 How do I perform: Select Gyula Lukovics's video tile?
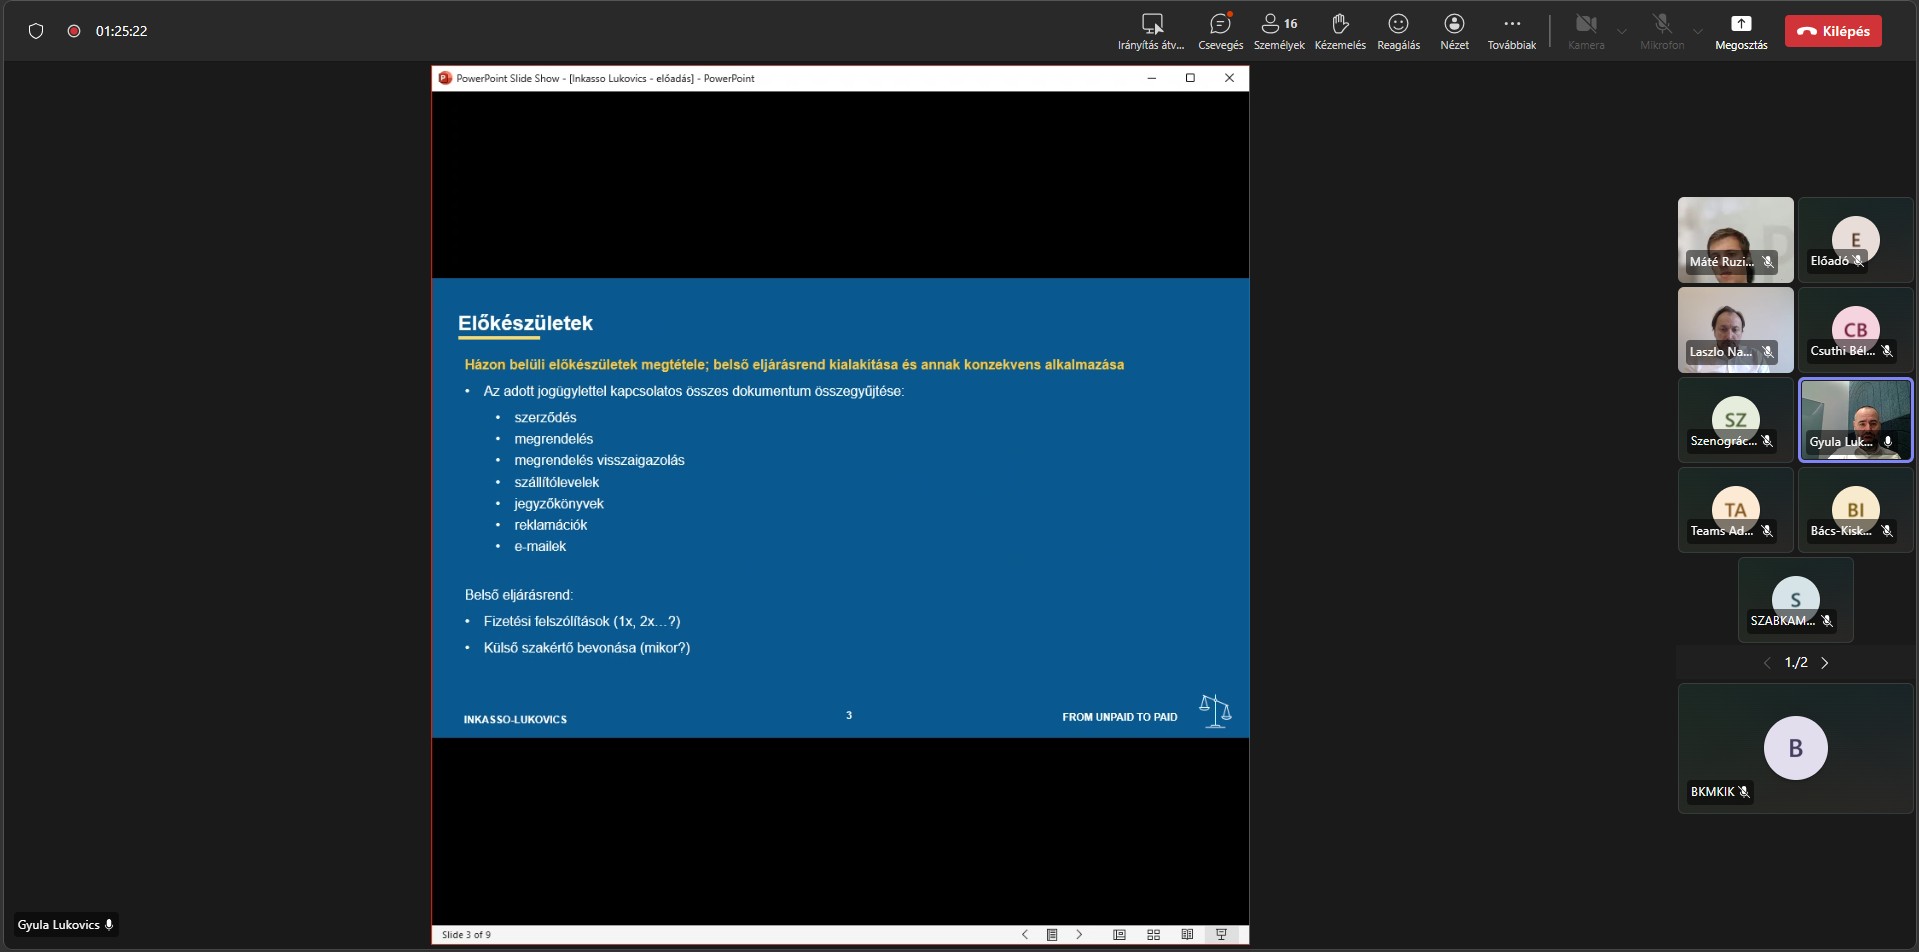pyautogui.click(x=1855, y=419)
